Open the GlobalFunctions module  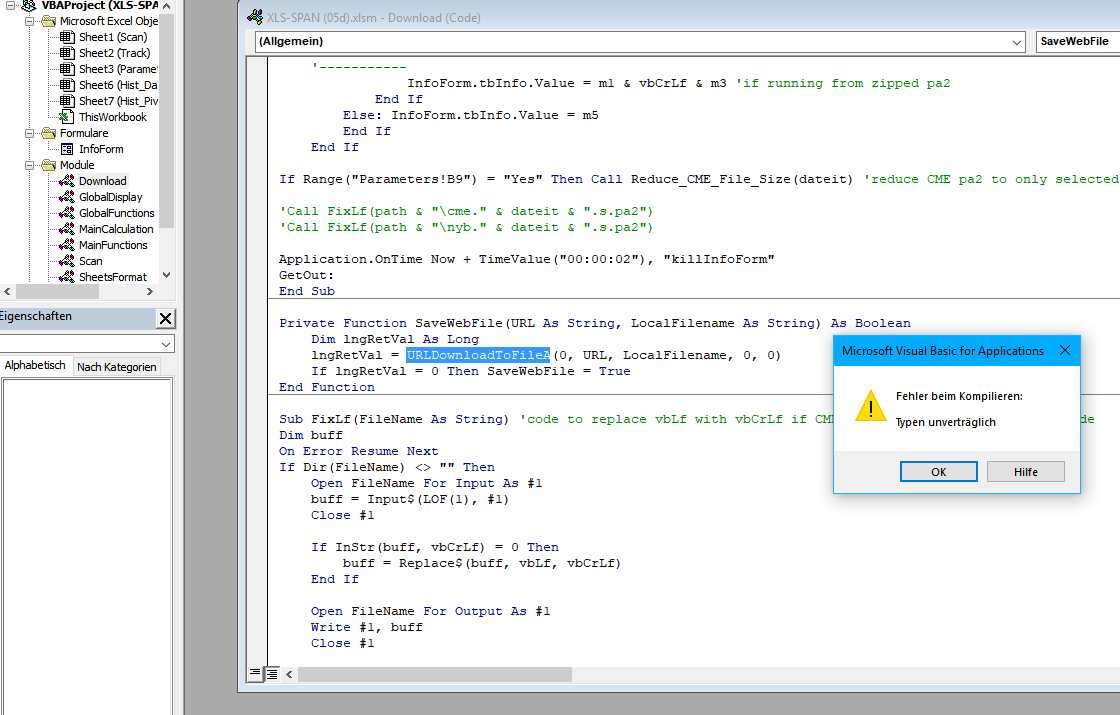coord(116,213)
